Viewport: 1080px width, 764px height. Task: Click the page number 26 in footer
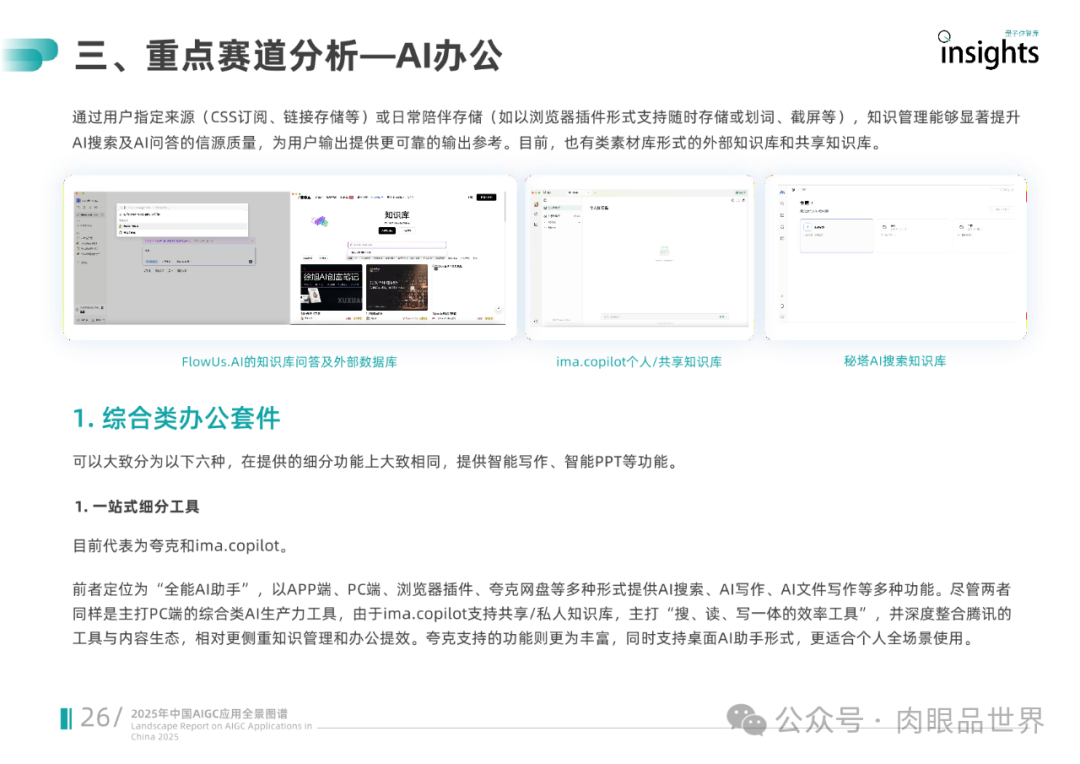(95, 718)
